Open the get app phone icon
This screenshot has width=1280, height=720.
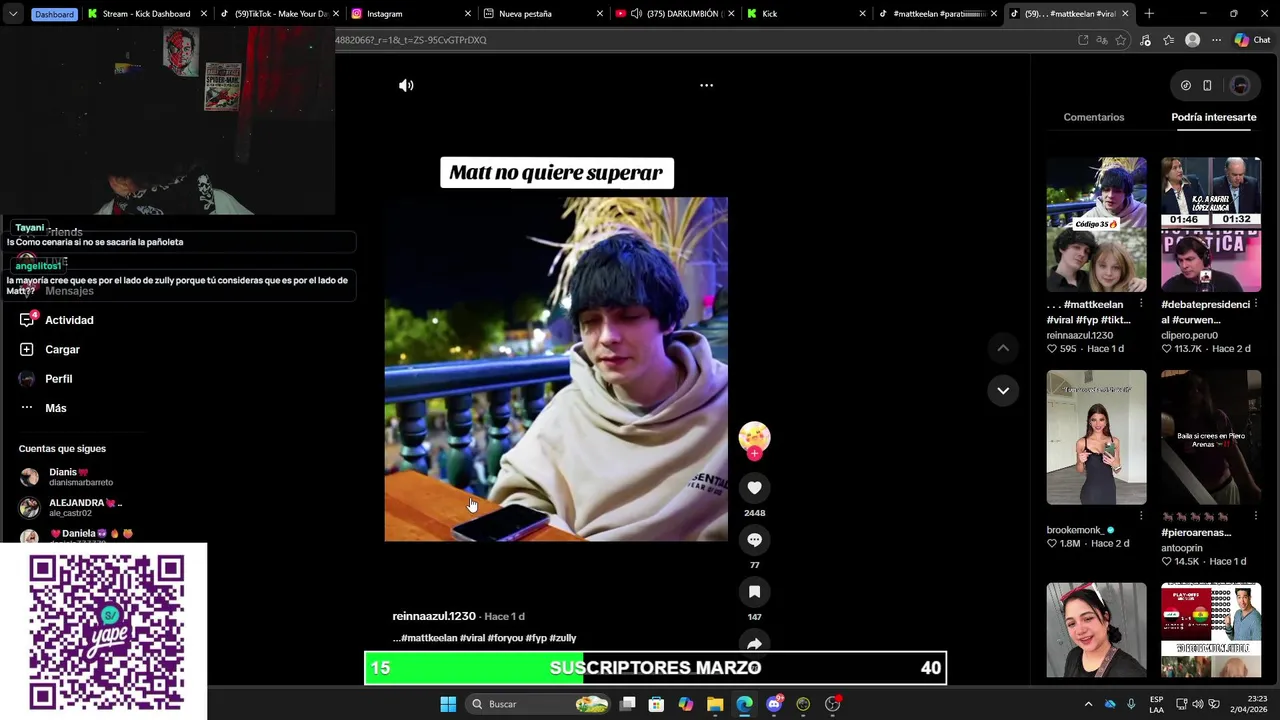point(1207,86)
